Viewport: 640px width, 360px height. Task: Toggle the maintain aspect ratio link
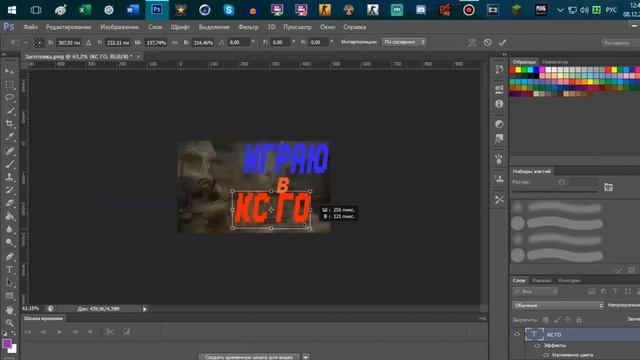pyautogui.click(x=175, y=42)
